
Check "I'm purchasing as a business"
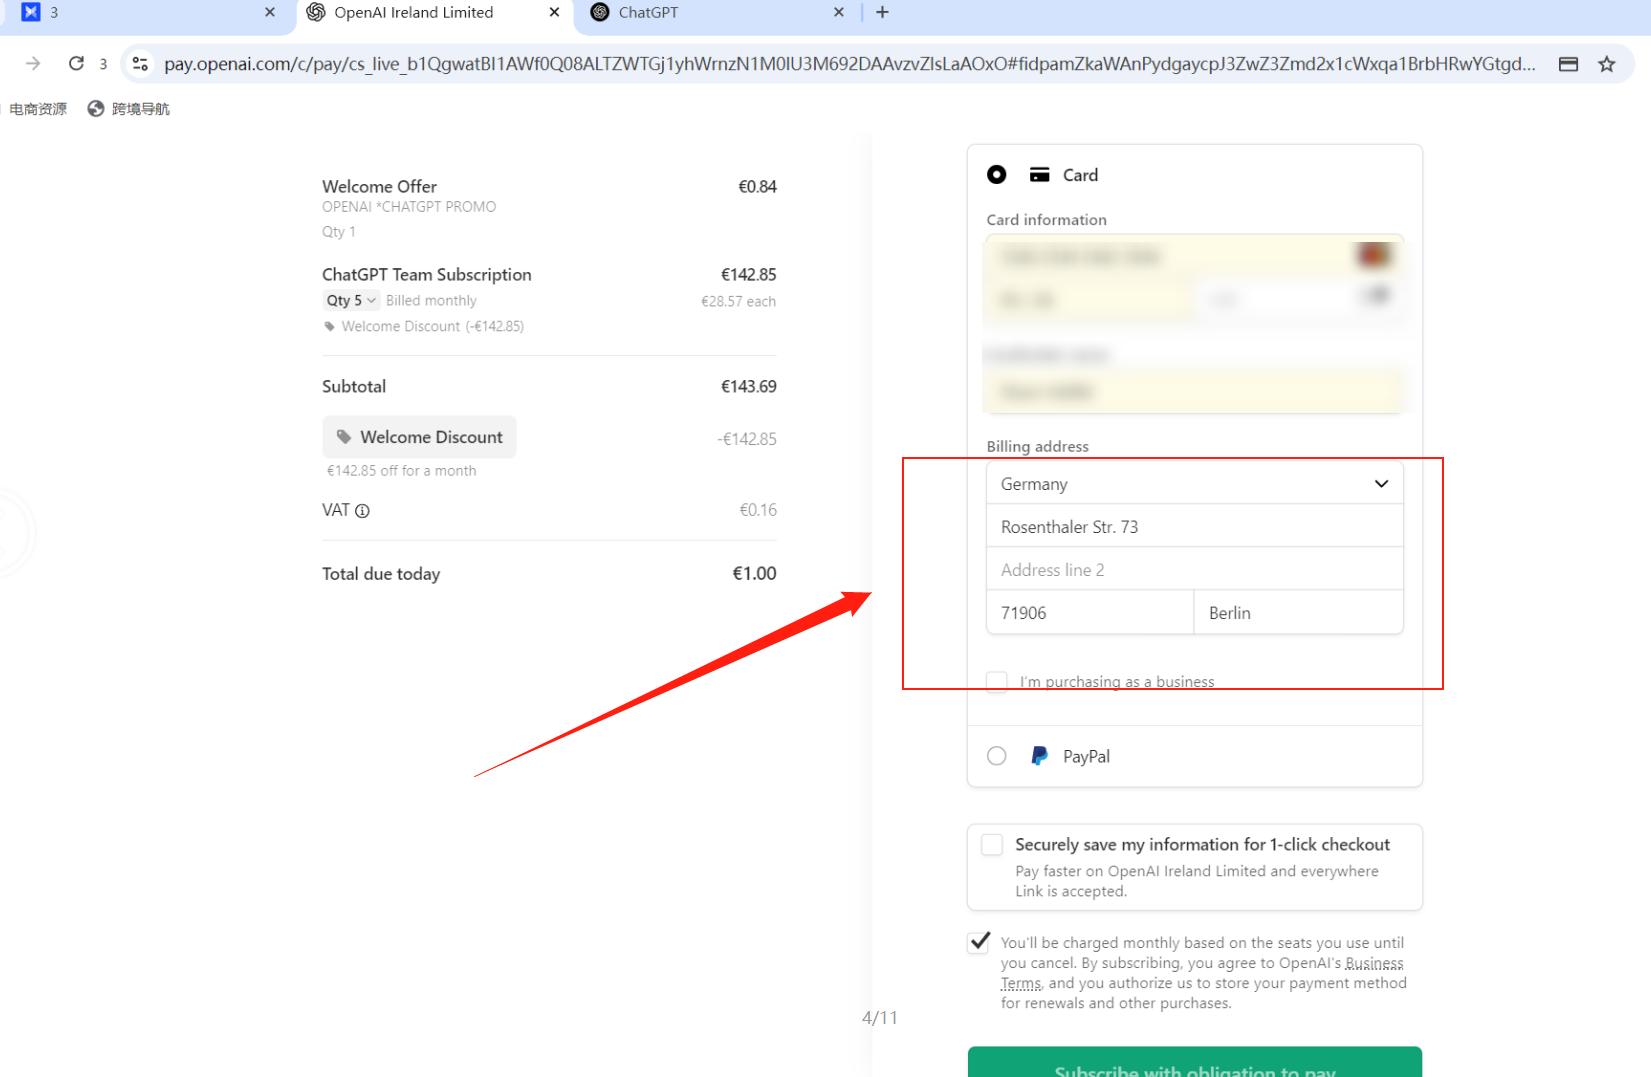point(997,681)
